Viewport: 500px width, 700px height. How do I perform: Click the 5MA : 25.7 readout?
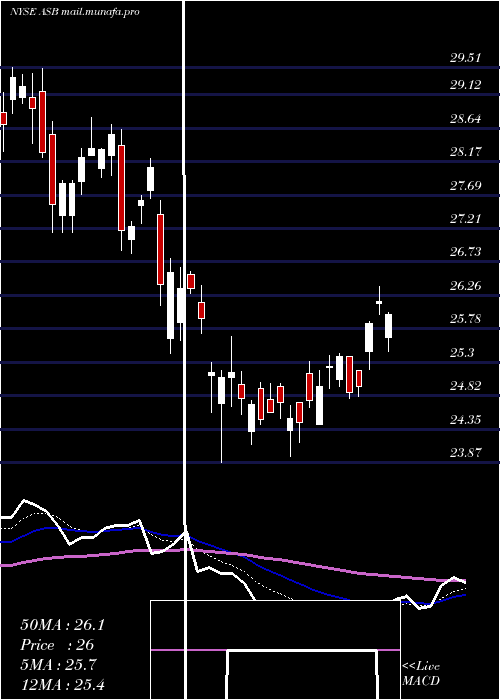pyautogui.click(x=59, y=665)
